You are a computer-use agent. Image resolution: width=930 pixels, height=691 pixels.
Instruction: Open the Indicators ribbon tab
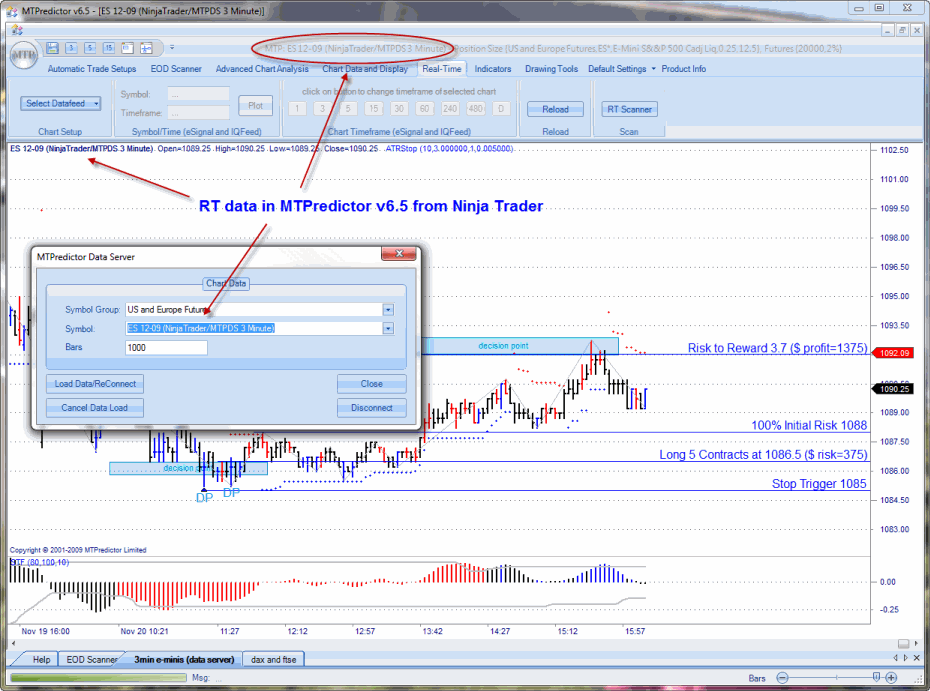pos(493,69)
